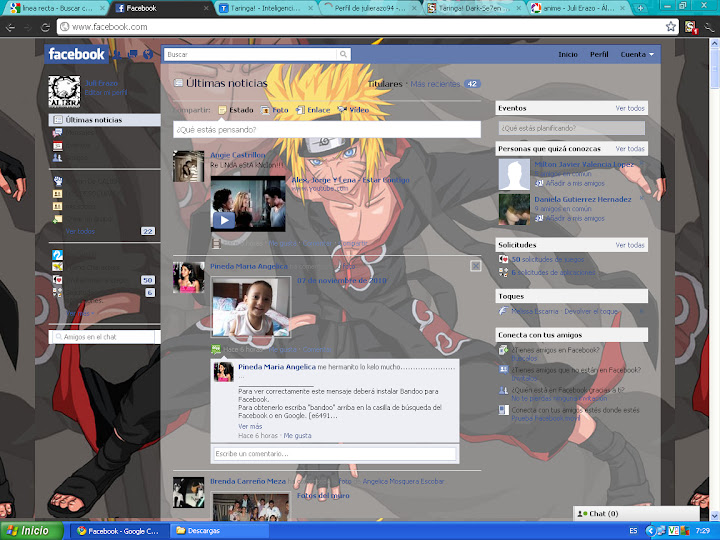Image resolution: width=720 pixels, height=540 pixels.
Task: Focus the Buscar search field
Action: click(x=250, y=54)
